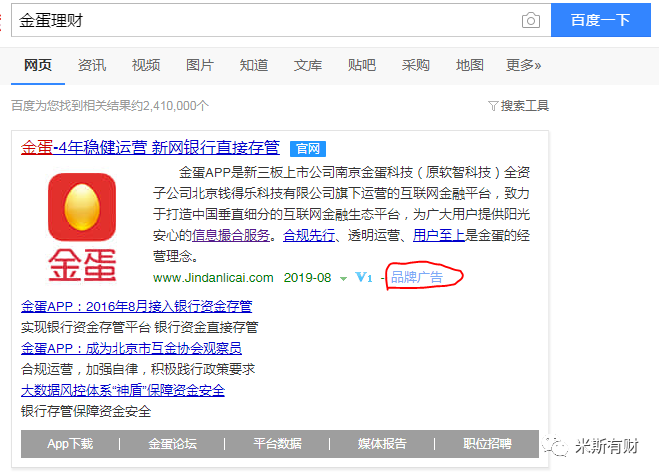Open the 贴吧 tab

(361, 66)
